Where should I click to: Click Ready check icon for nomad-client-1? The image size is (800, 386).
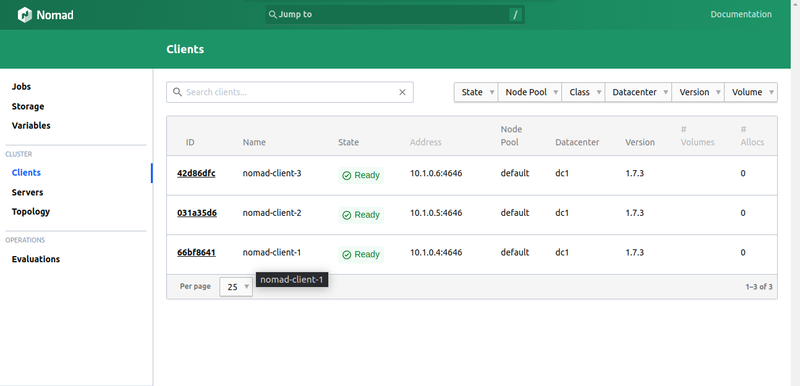click(x=347, y=254)
